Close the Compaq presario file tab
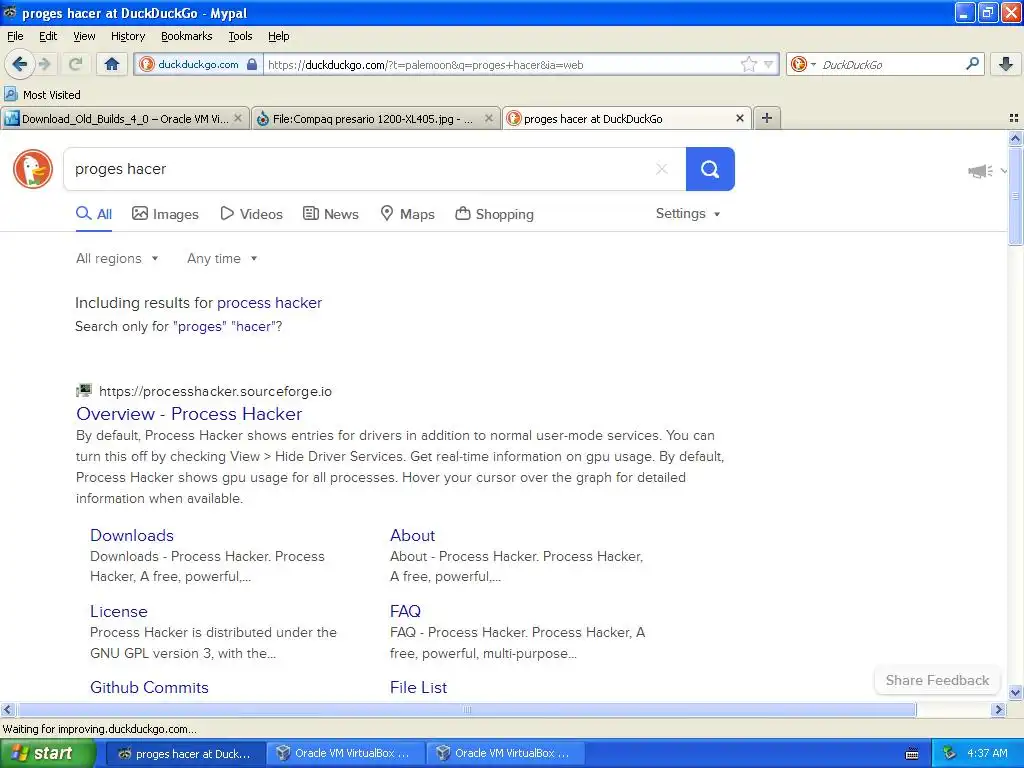Screen dimensions: 1024x768 pos(488,118)
